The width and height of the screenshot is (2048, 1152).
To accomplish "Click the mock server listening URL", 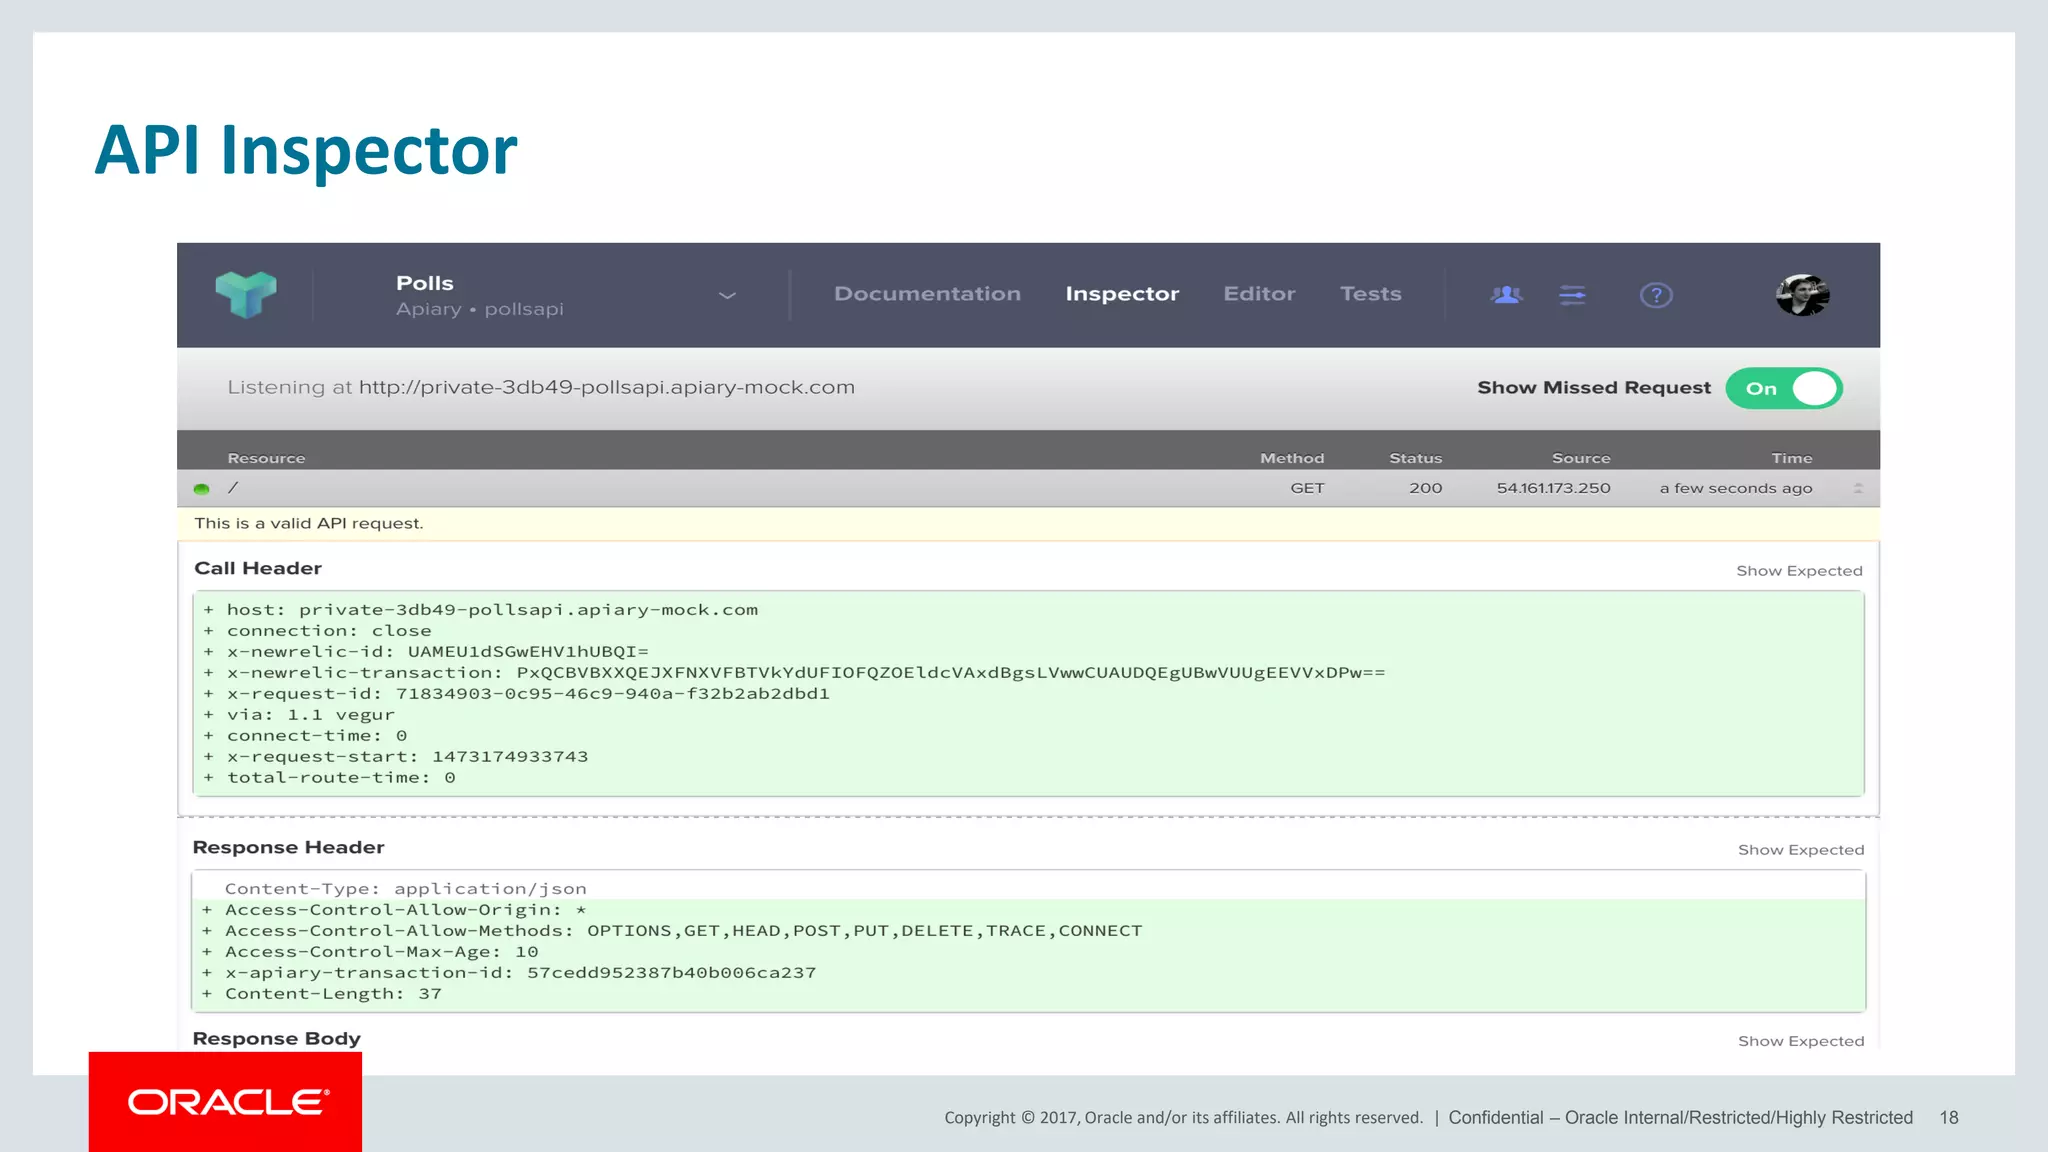I will (606, 387).
